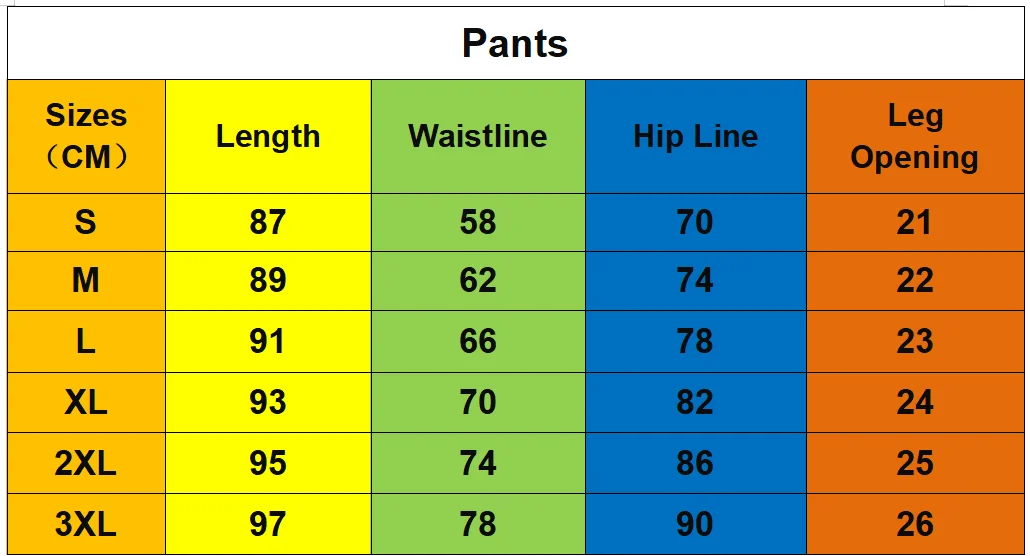The image size is (1030, 556).
Task: Select the Sizes (CM) header cell
Action: 86,137
